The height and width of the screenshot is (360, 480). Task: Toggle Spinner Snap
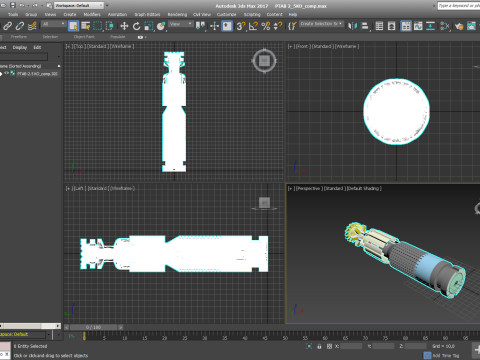coord(278,26)
